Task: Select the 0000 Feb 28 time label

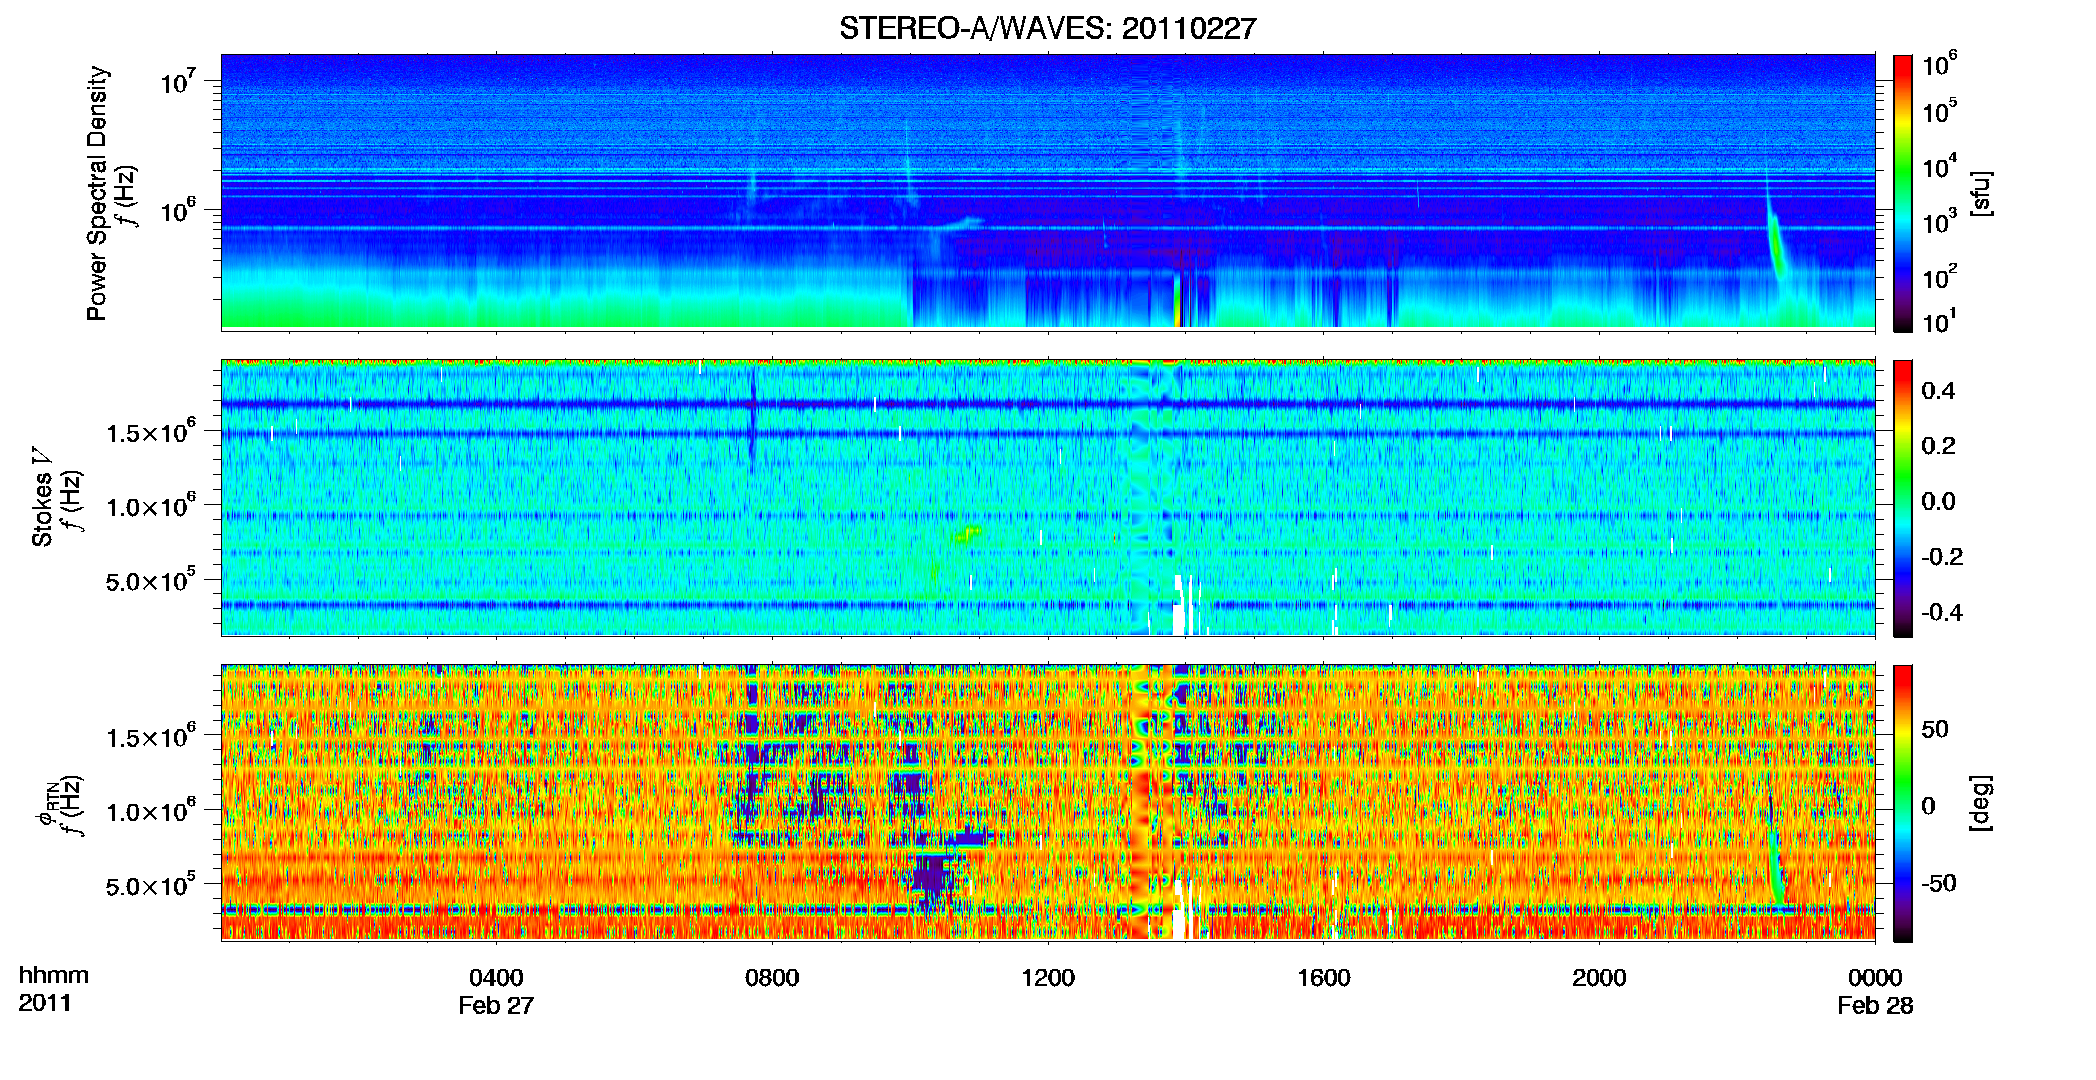Action: click(1875, 991)
